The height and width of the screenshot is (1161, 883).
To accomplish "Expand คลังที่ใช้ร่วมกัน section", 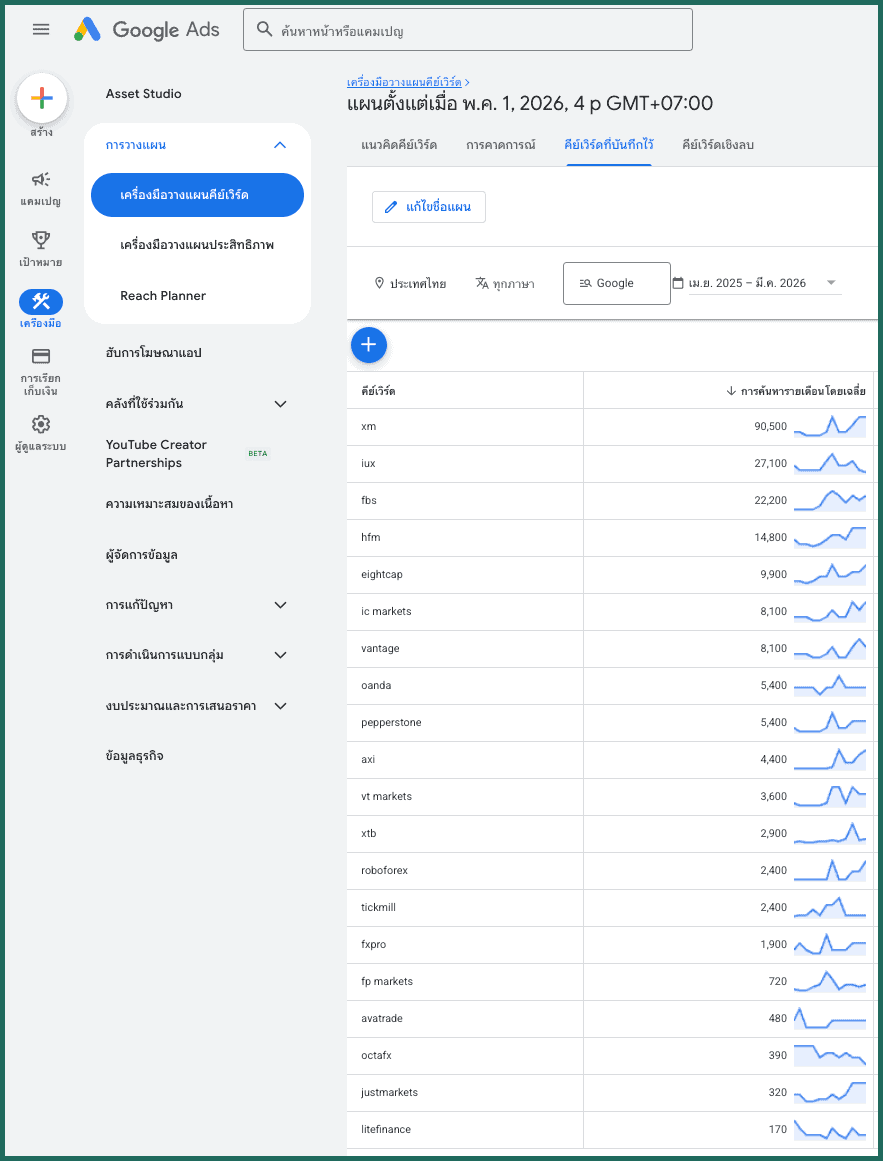I will (281, 404).
